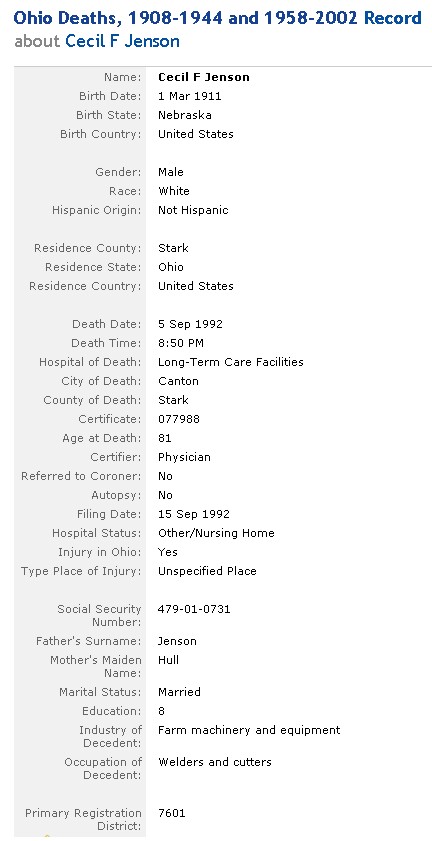Click the Farm machinery and equipment value
The image size is (432, 841).
click(249, 730)
